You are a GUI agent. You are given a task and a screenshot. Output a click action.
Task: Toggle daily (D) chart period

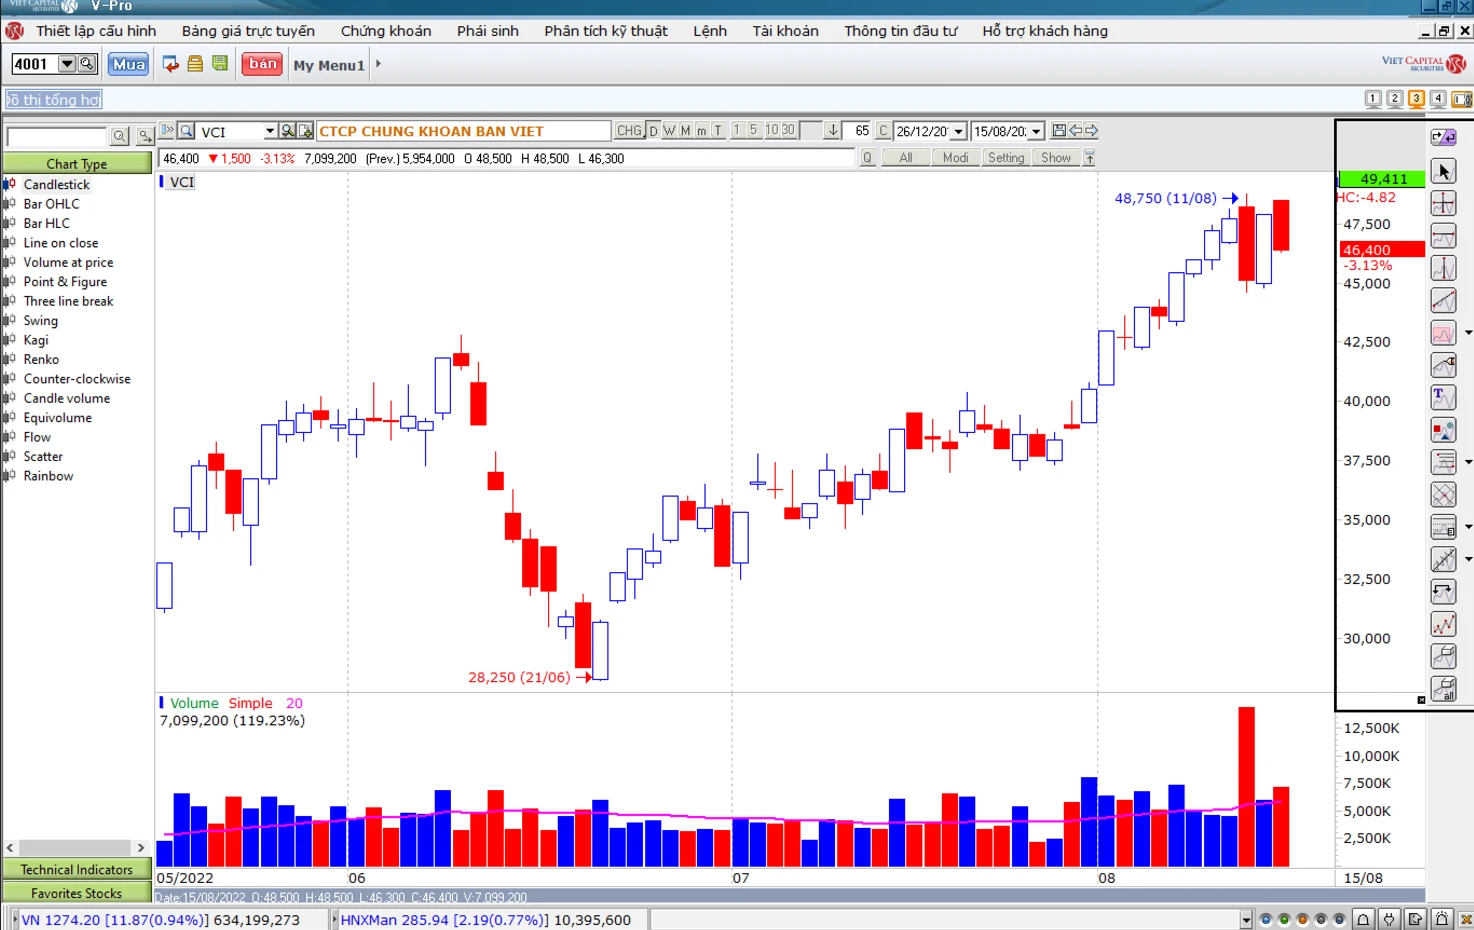653,131
